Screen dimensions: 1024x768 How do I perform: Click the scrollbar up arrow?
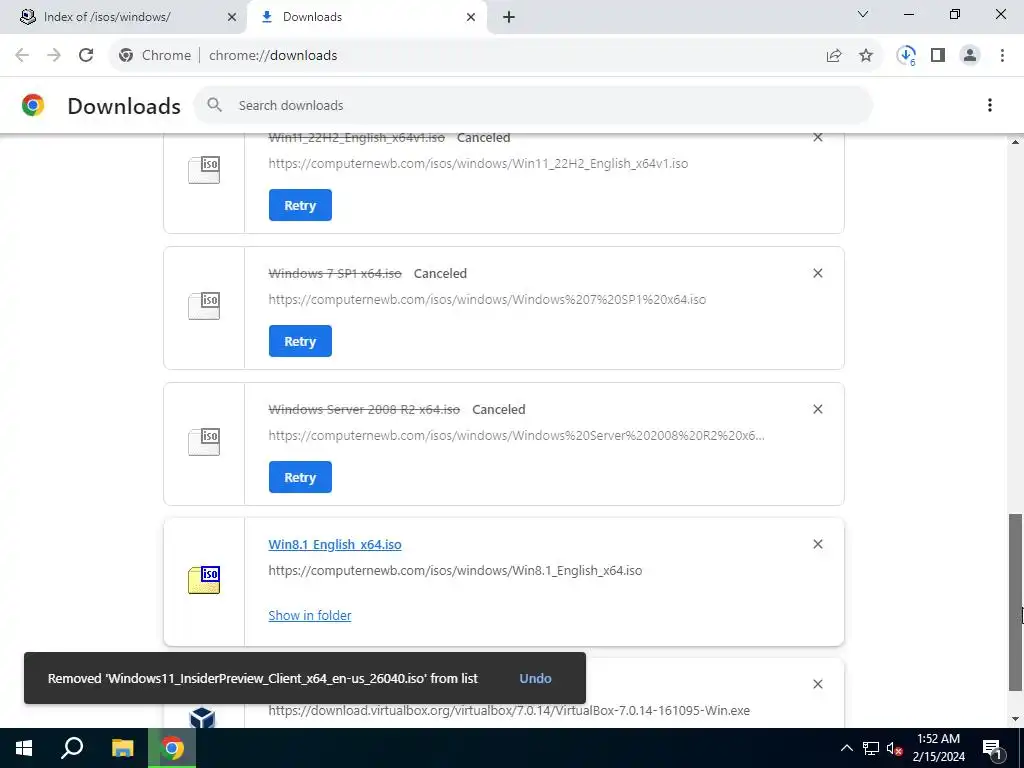click(1015, 142)
